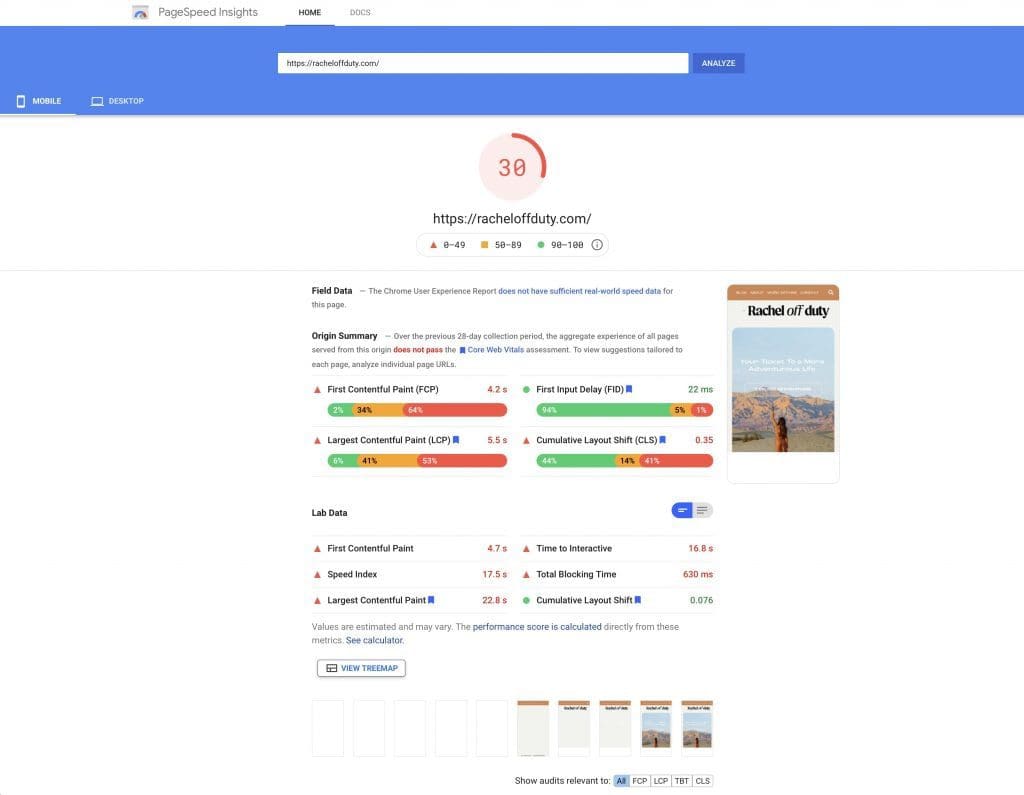Open the See calculator link
This screenshot has width=1024, height=795.
pyautogui.click(x=374, y=640)
